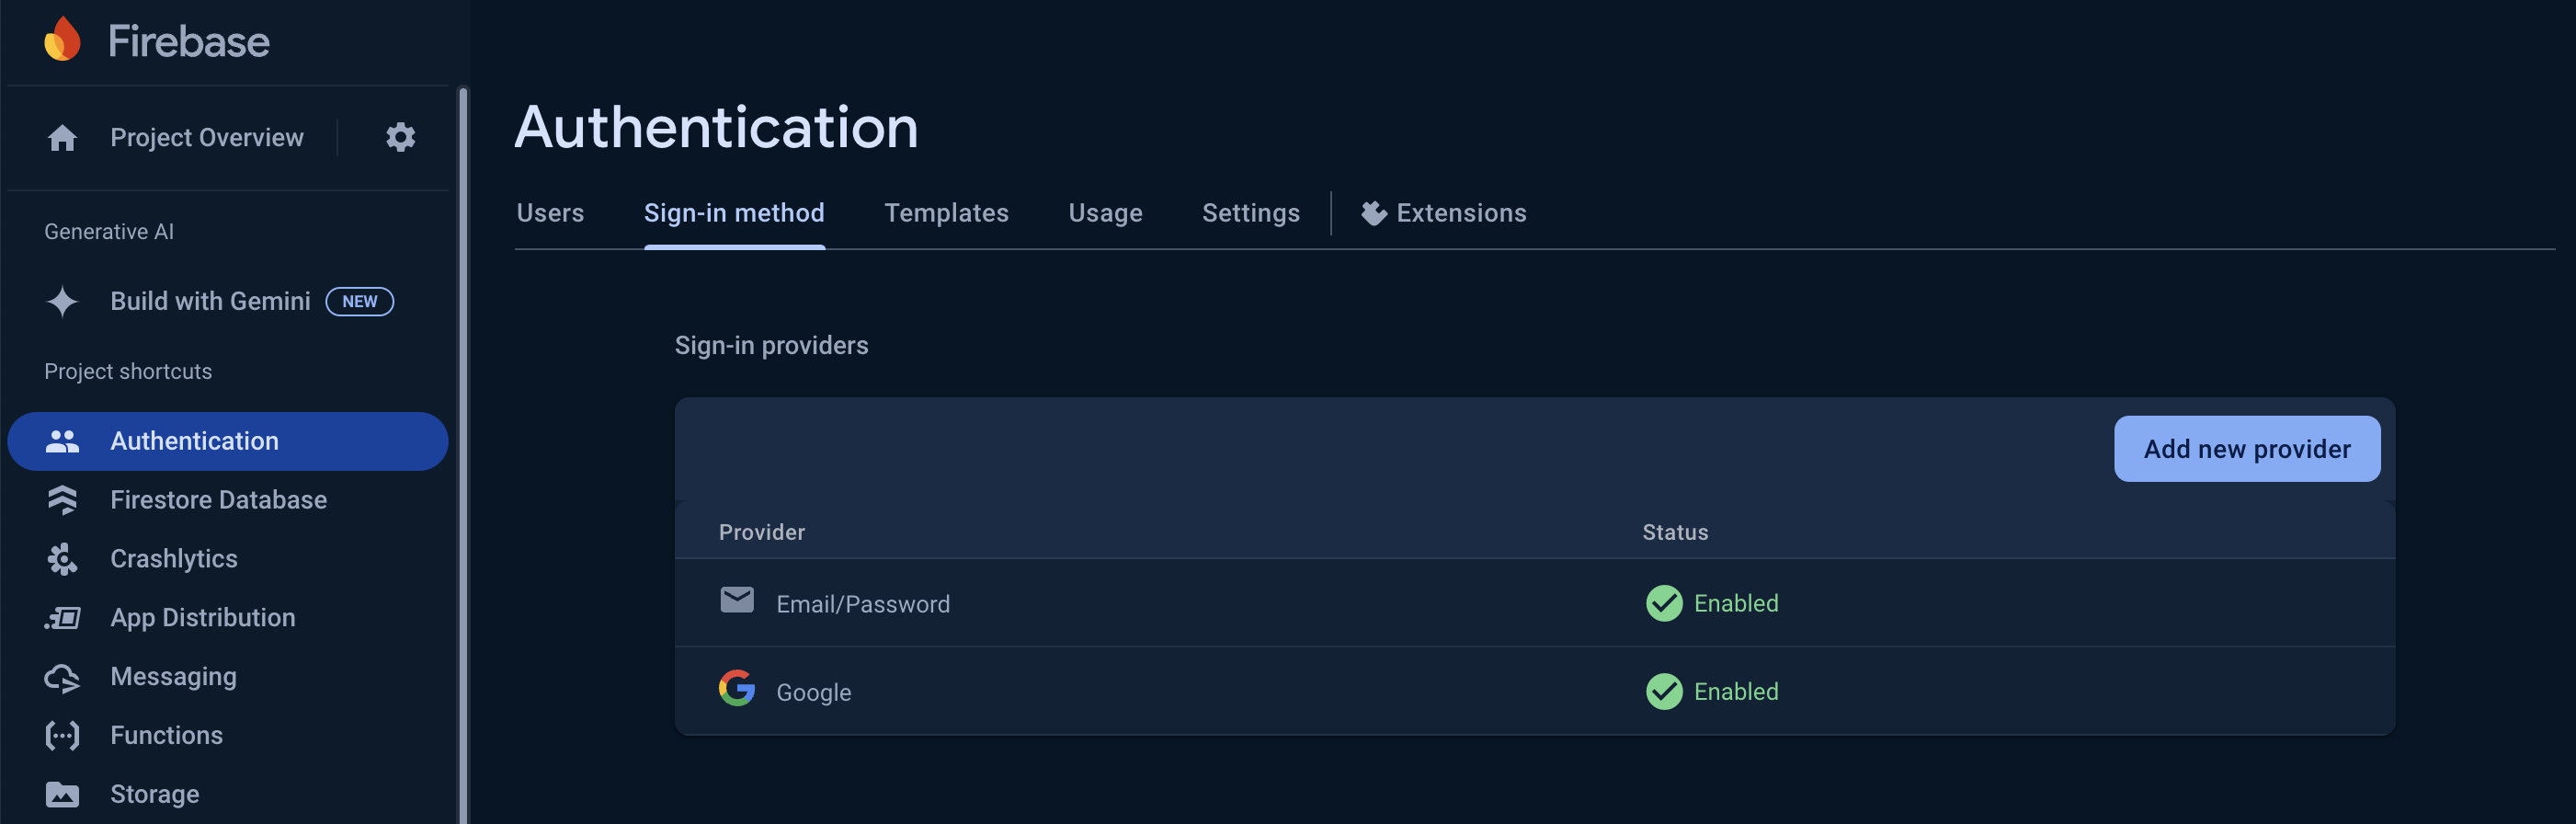Click the Functions brackets icon

point(62,736)
